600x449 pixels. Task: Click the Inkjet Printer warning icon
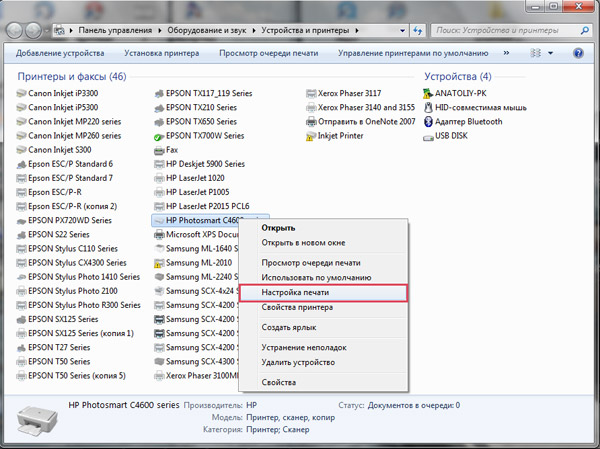pos(311,136)
